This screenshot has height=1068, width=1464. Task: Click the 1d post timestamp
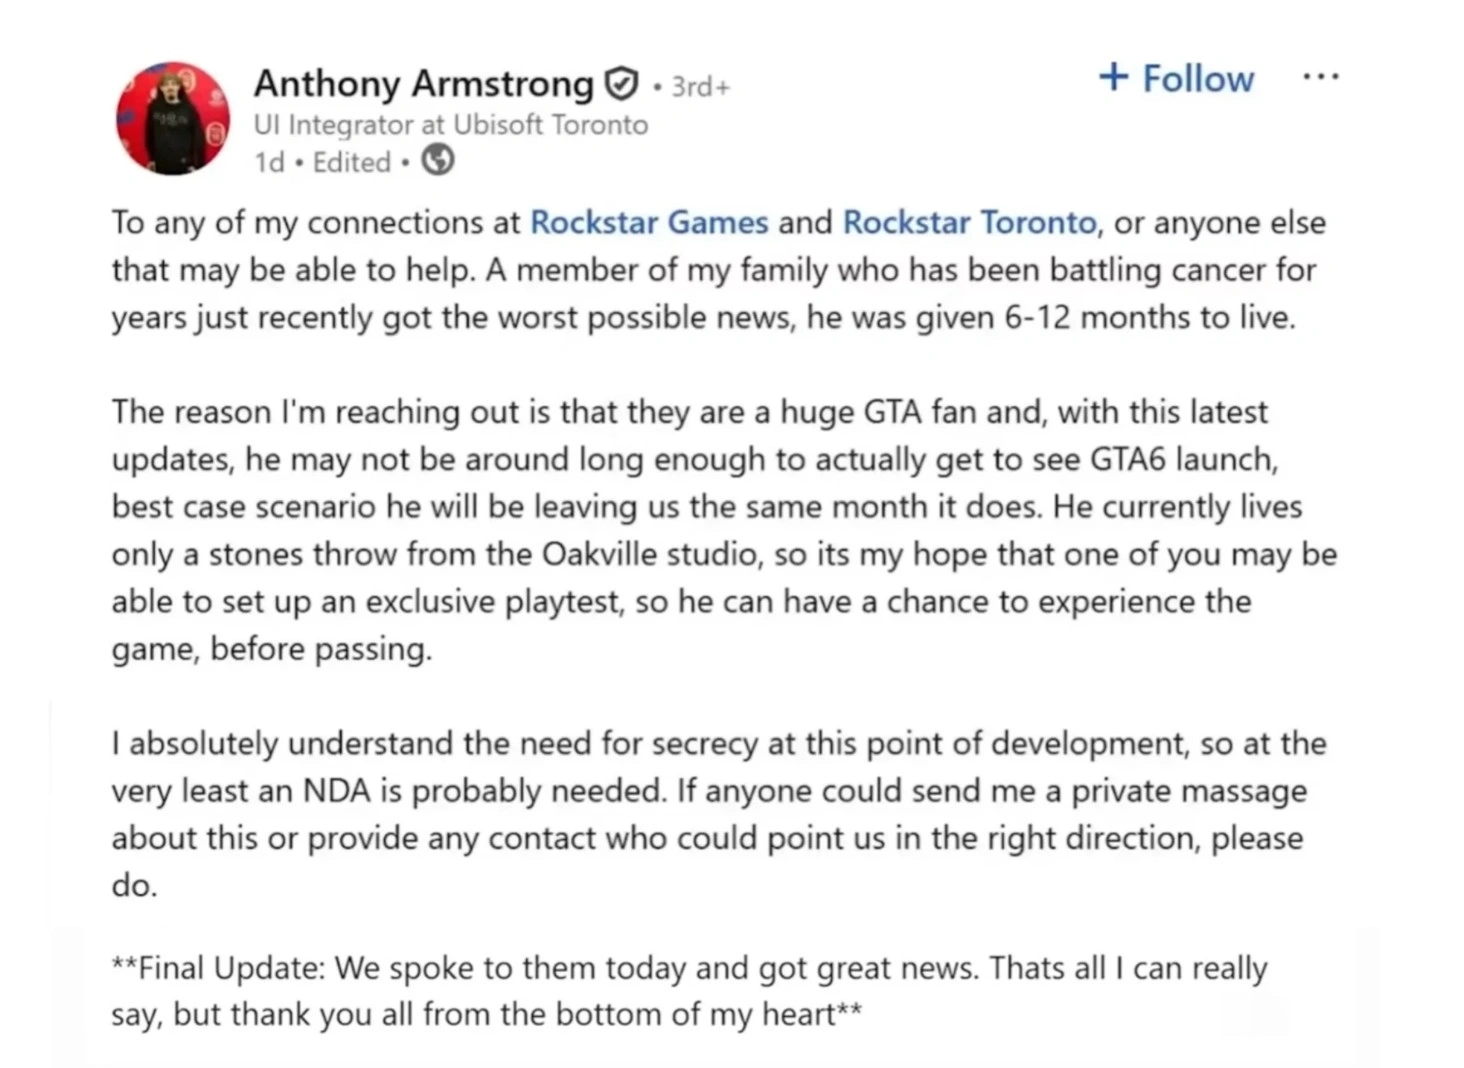coord(269,162)
